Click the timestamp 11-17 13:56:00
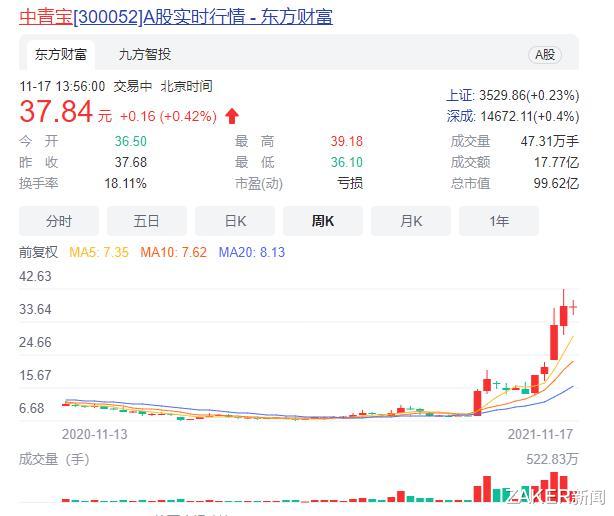 point(63,86)
